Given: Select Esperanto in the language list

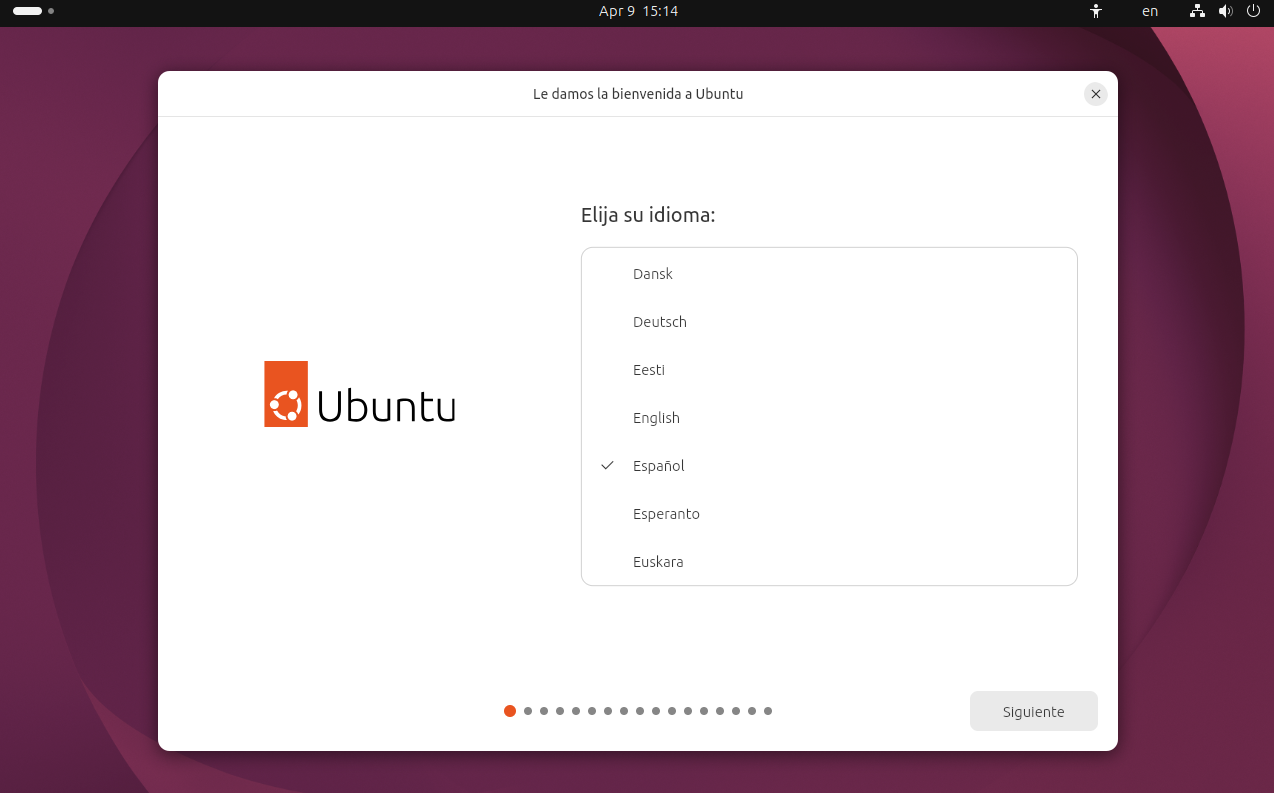Looking at the screenshot, I should tap(666, 514).
